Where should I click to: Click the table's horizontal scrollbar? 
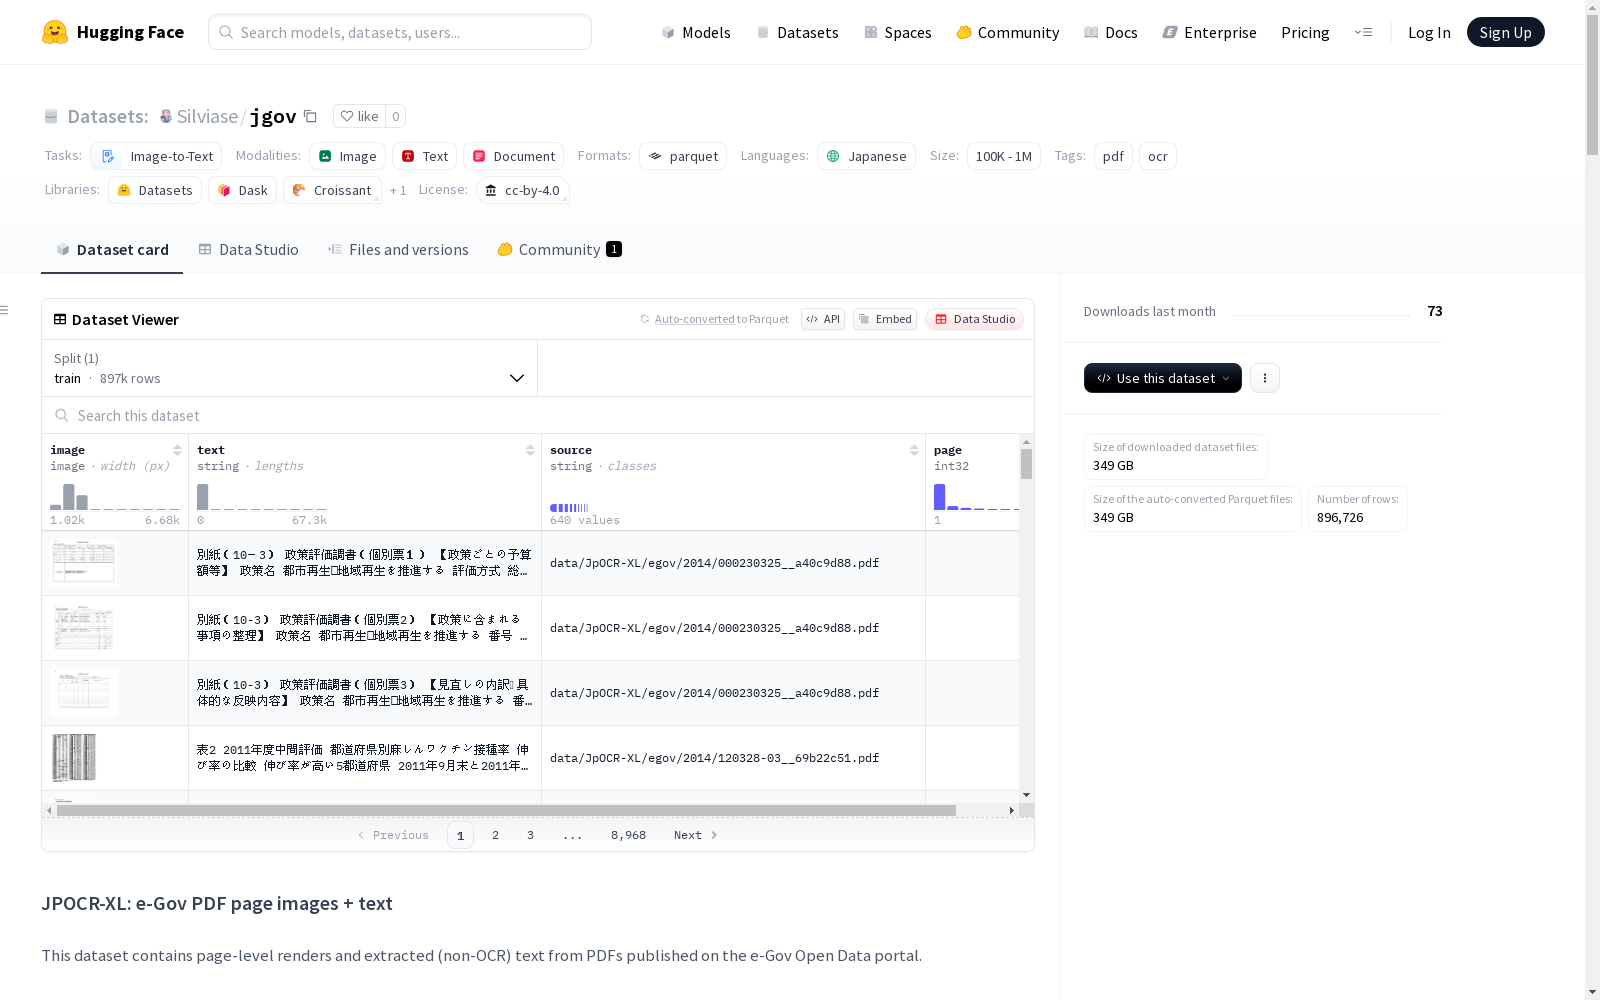tap(506, 810)
